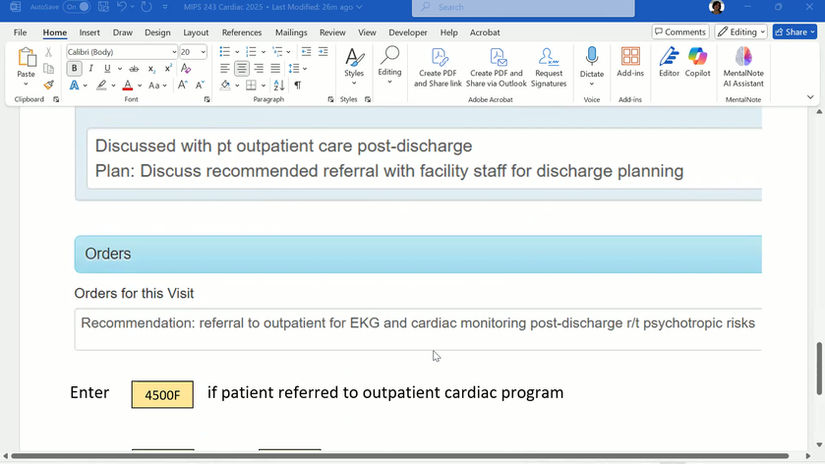This screenshot has width=825, height=464.
Task: Click the title bar Search box
Action: point(523,7)
